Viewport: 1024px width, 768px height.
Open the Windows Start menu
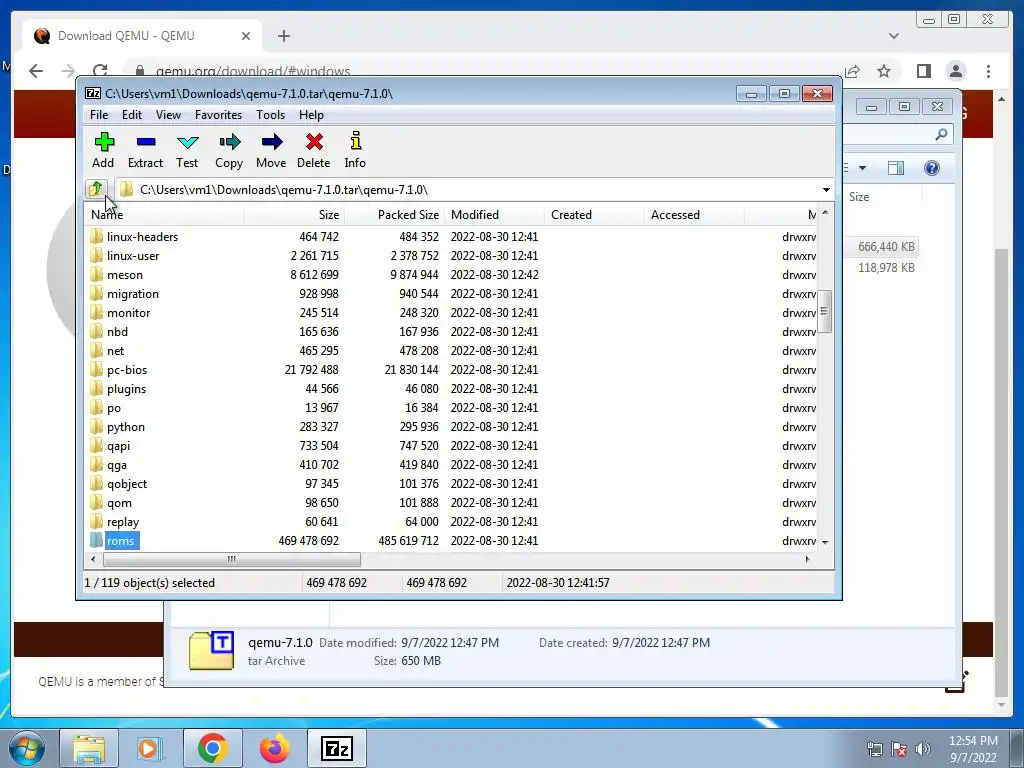pyautogui.click(x=27, y=748)
